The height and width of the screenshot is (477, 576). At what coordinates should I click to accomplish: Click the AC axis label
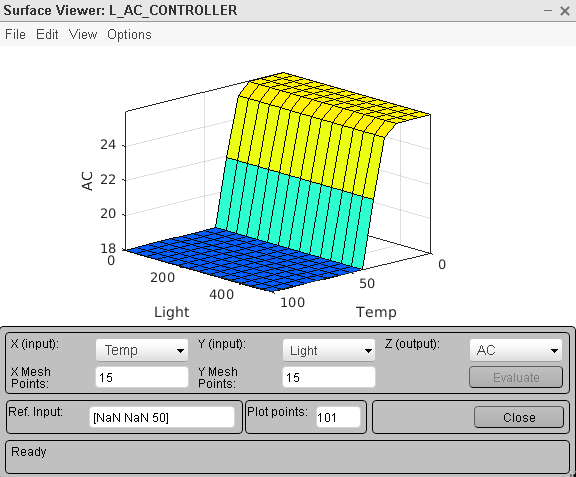coord(87,181)
